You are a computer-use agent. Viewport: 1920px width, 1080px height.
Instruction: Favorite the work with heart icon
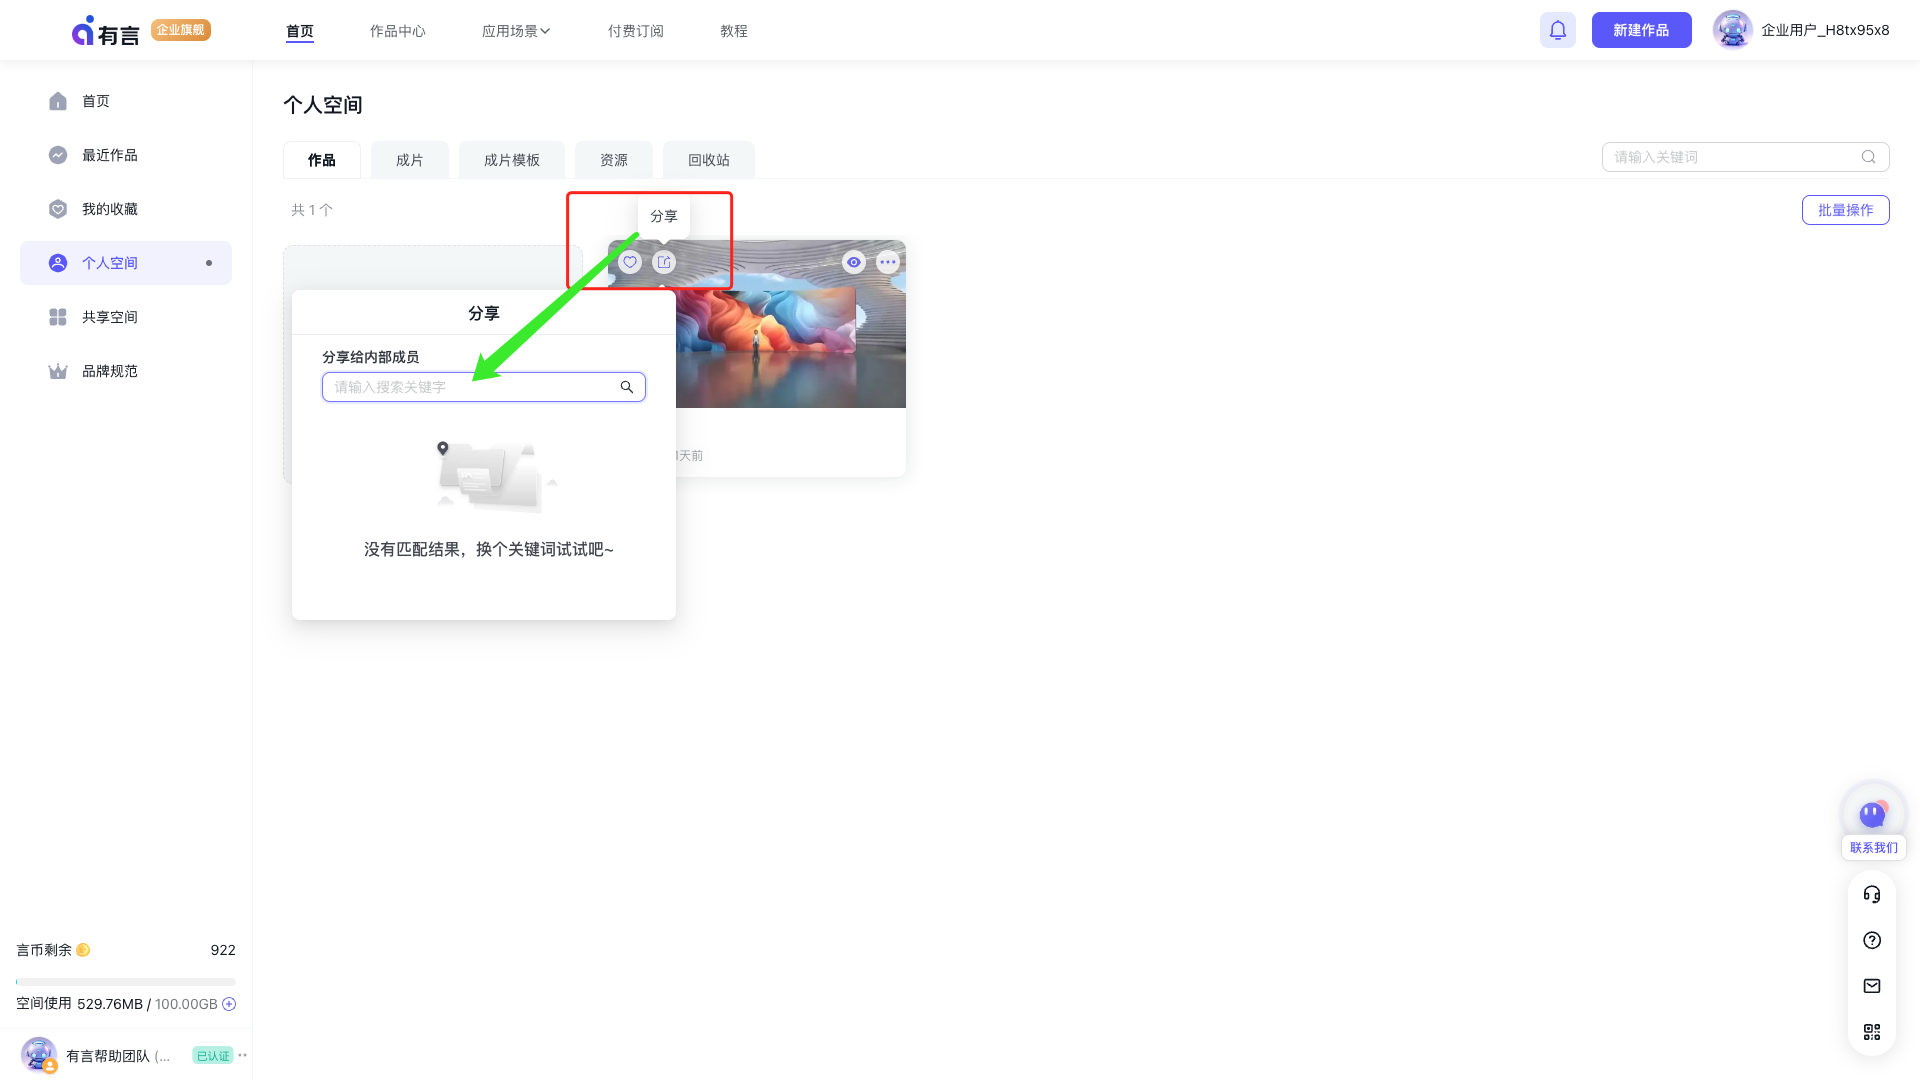[x=630, y=262]
